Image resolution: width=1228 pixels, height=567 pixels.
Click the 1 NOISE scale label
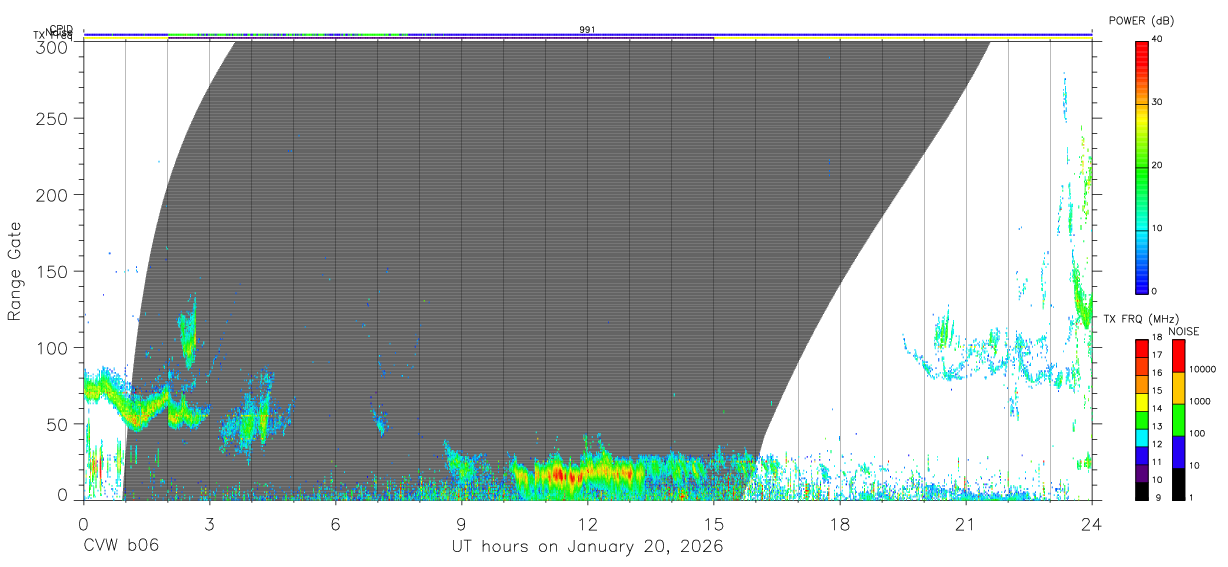point(1191,497)
